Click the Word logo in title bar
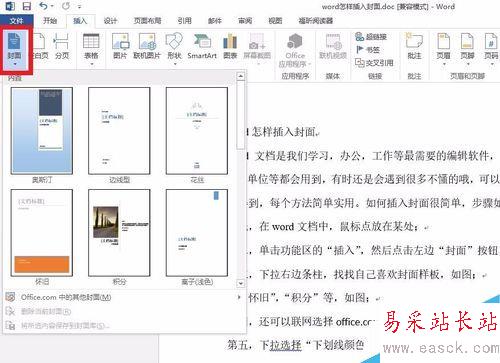The height and width of the screenshot is (363, 500). [10, 6]
